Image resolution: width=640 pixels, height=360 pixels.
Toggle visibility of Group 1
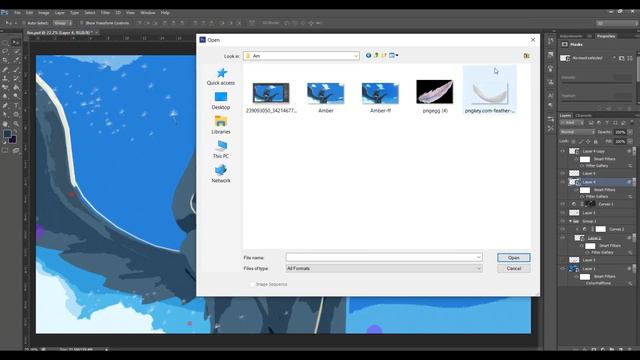[x=562, y=221]
